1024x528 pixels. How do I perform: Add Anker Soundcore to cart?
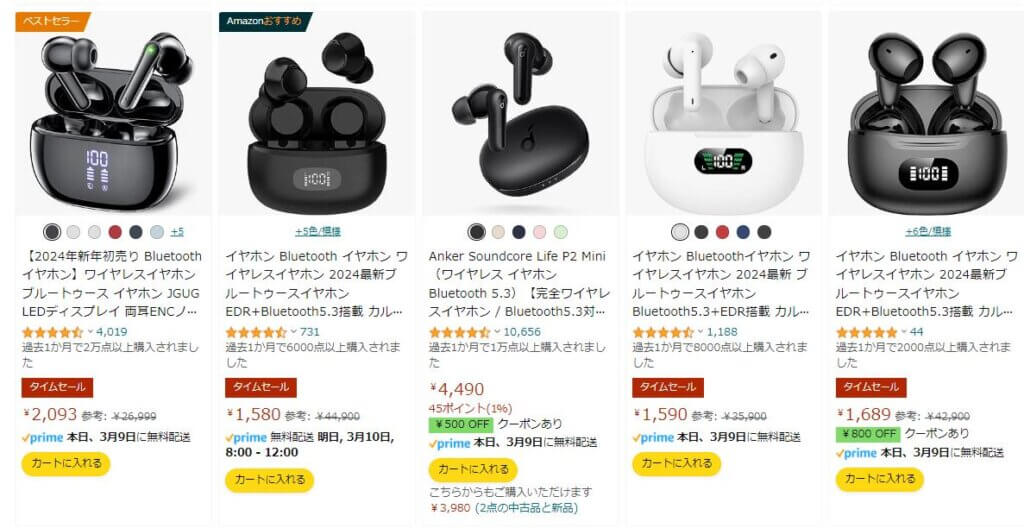[x=473, y=470]
